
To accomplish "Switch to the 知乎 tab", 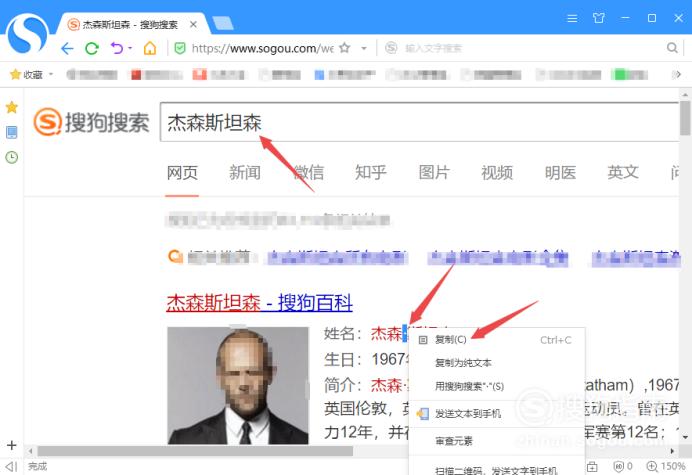I will 371,172.
